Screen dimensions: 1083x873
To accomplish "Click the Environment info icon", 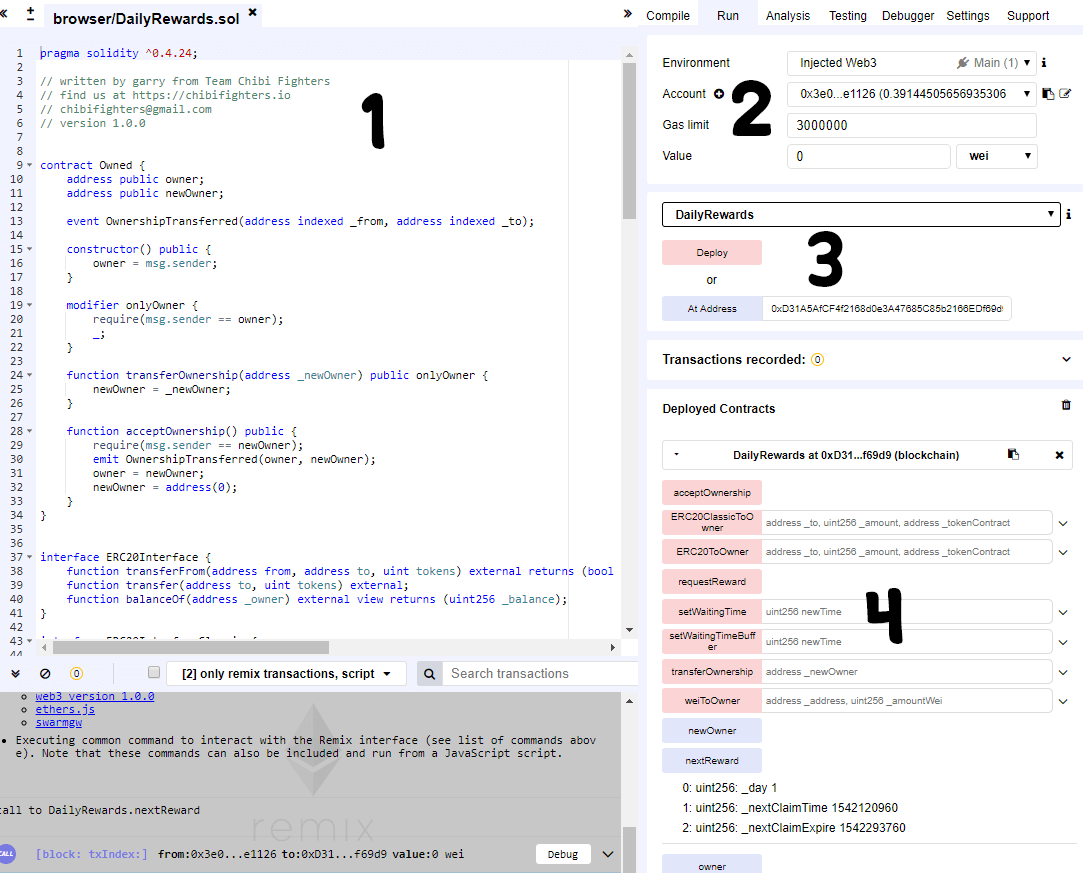I will (1044, 62).
